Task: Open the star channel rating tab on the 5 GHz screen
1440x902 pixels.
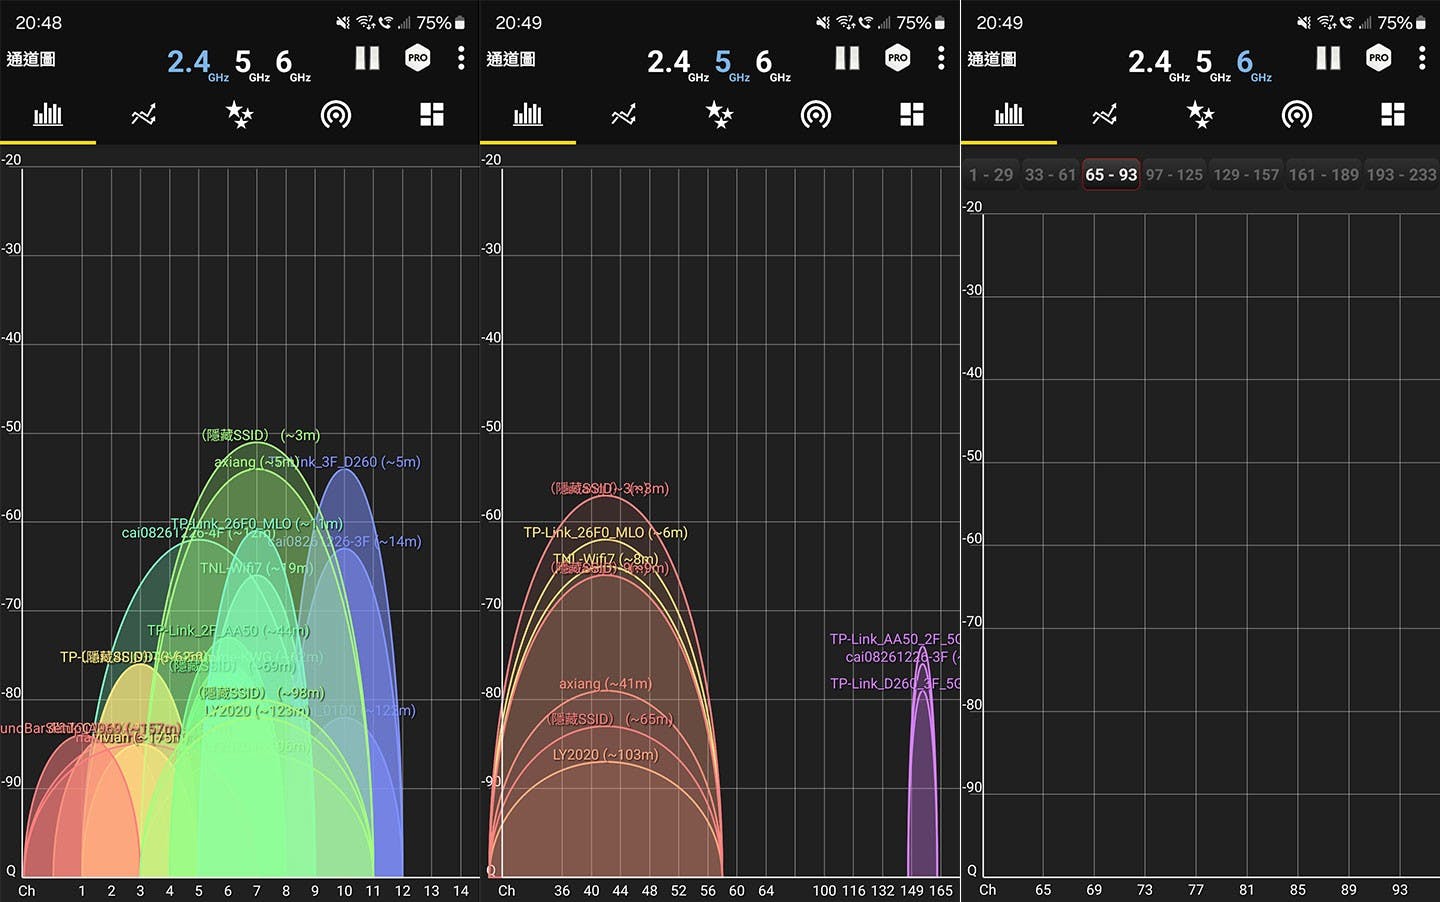Action: (x=719, y=115)
